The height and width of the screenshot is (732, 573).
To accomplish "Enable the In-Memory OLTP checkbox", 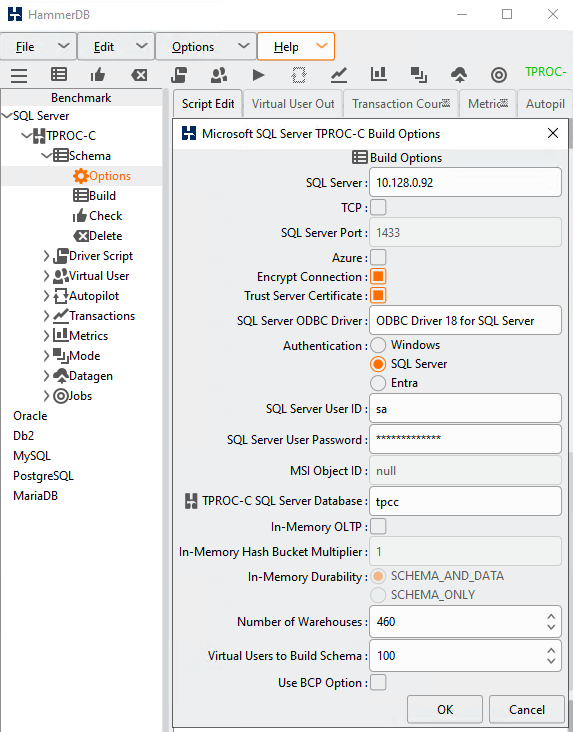I will coord(378,526).
